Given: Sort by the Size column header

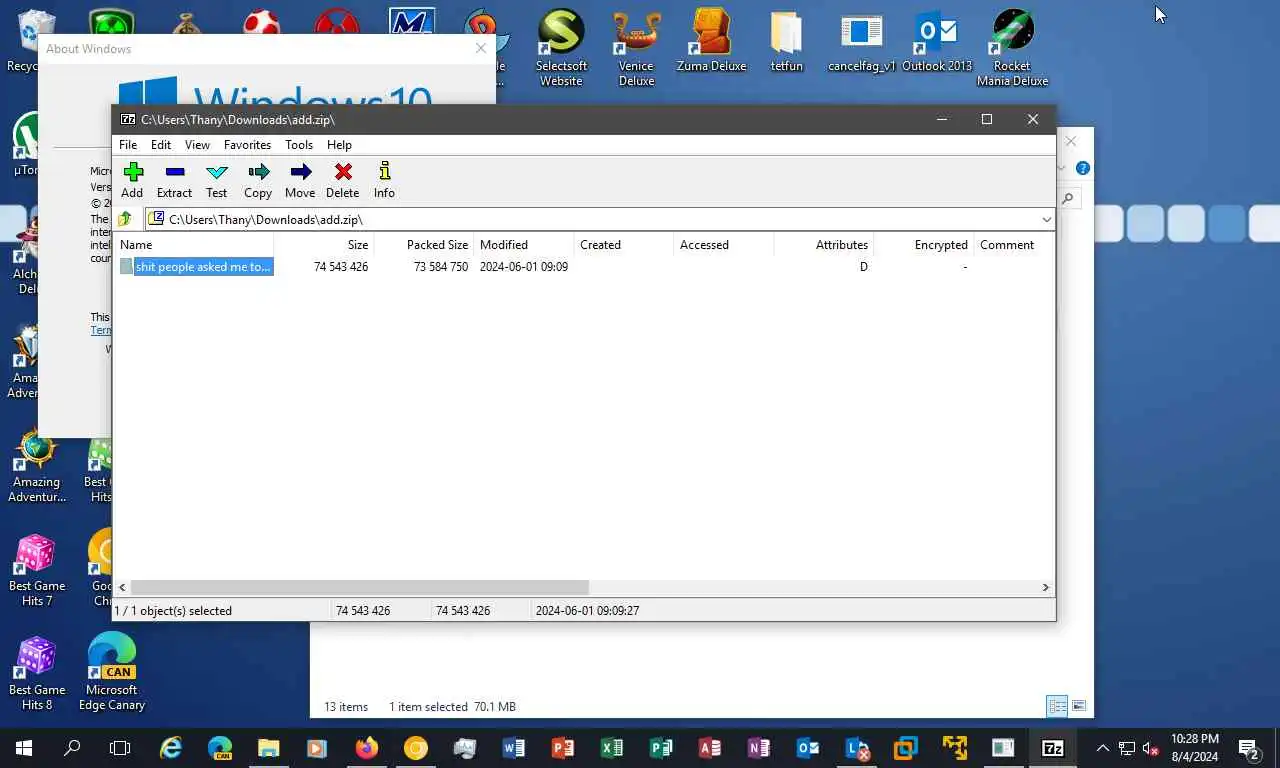Looking at the screenshot, I should pos(324,245).
